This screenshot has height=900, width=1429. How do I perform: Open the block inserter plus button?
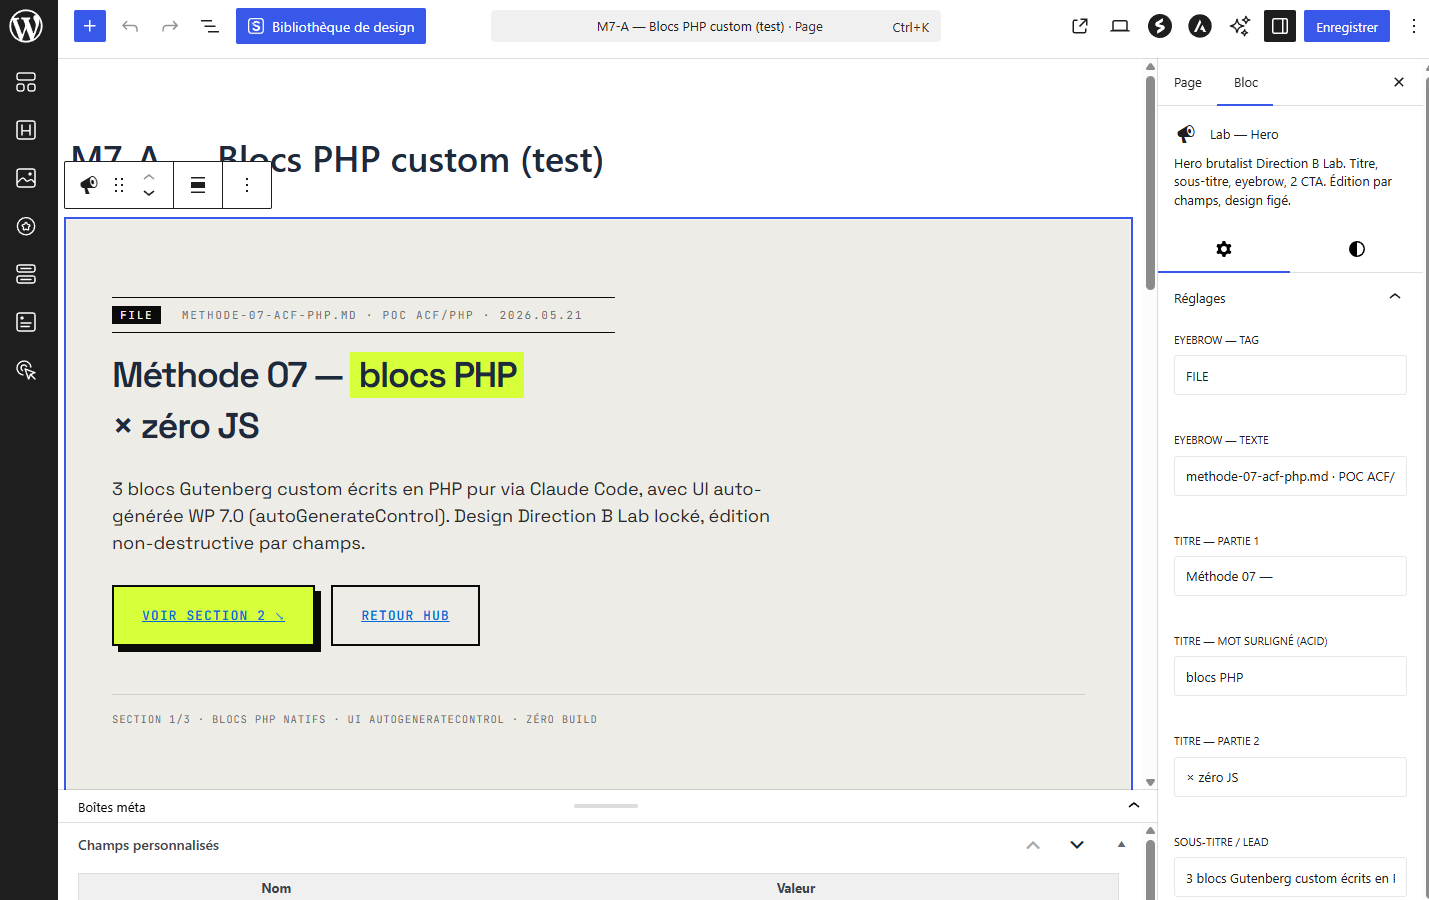click(x=90, y=26)
